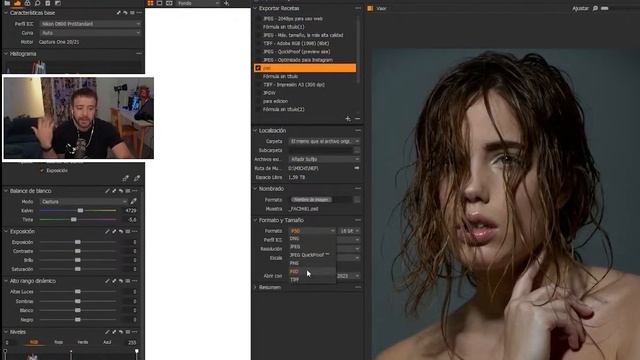Enable 'JPEG - QuickProof' recipe checkbox
The height and width of the screenshot is (360, 640).
(258, 51)
